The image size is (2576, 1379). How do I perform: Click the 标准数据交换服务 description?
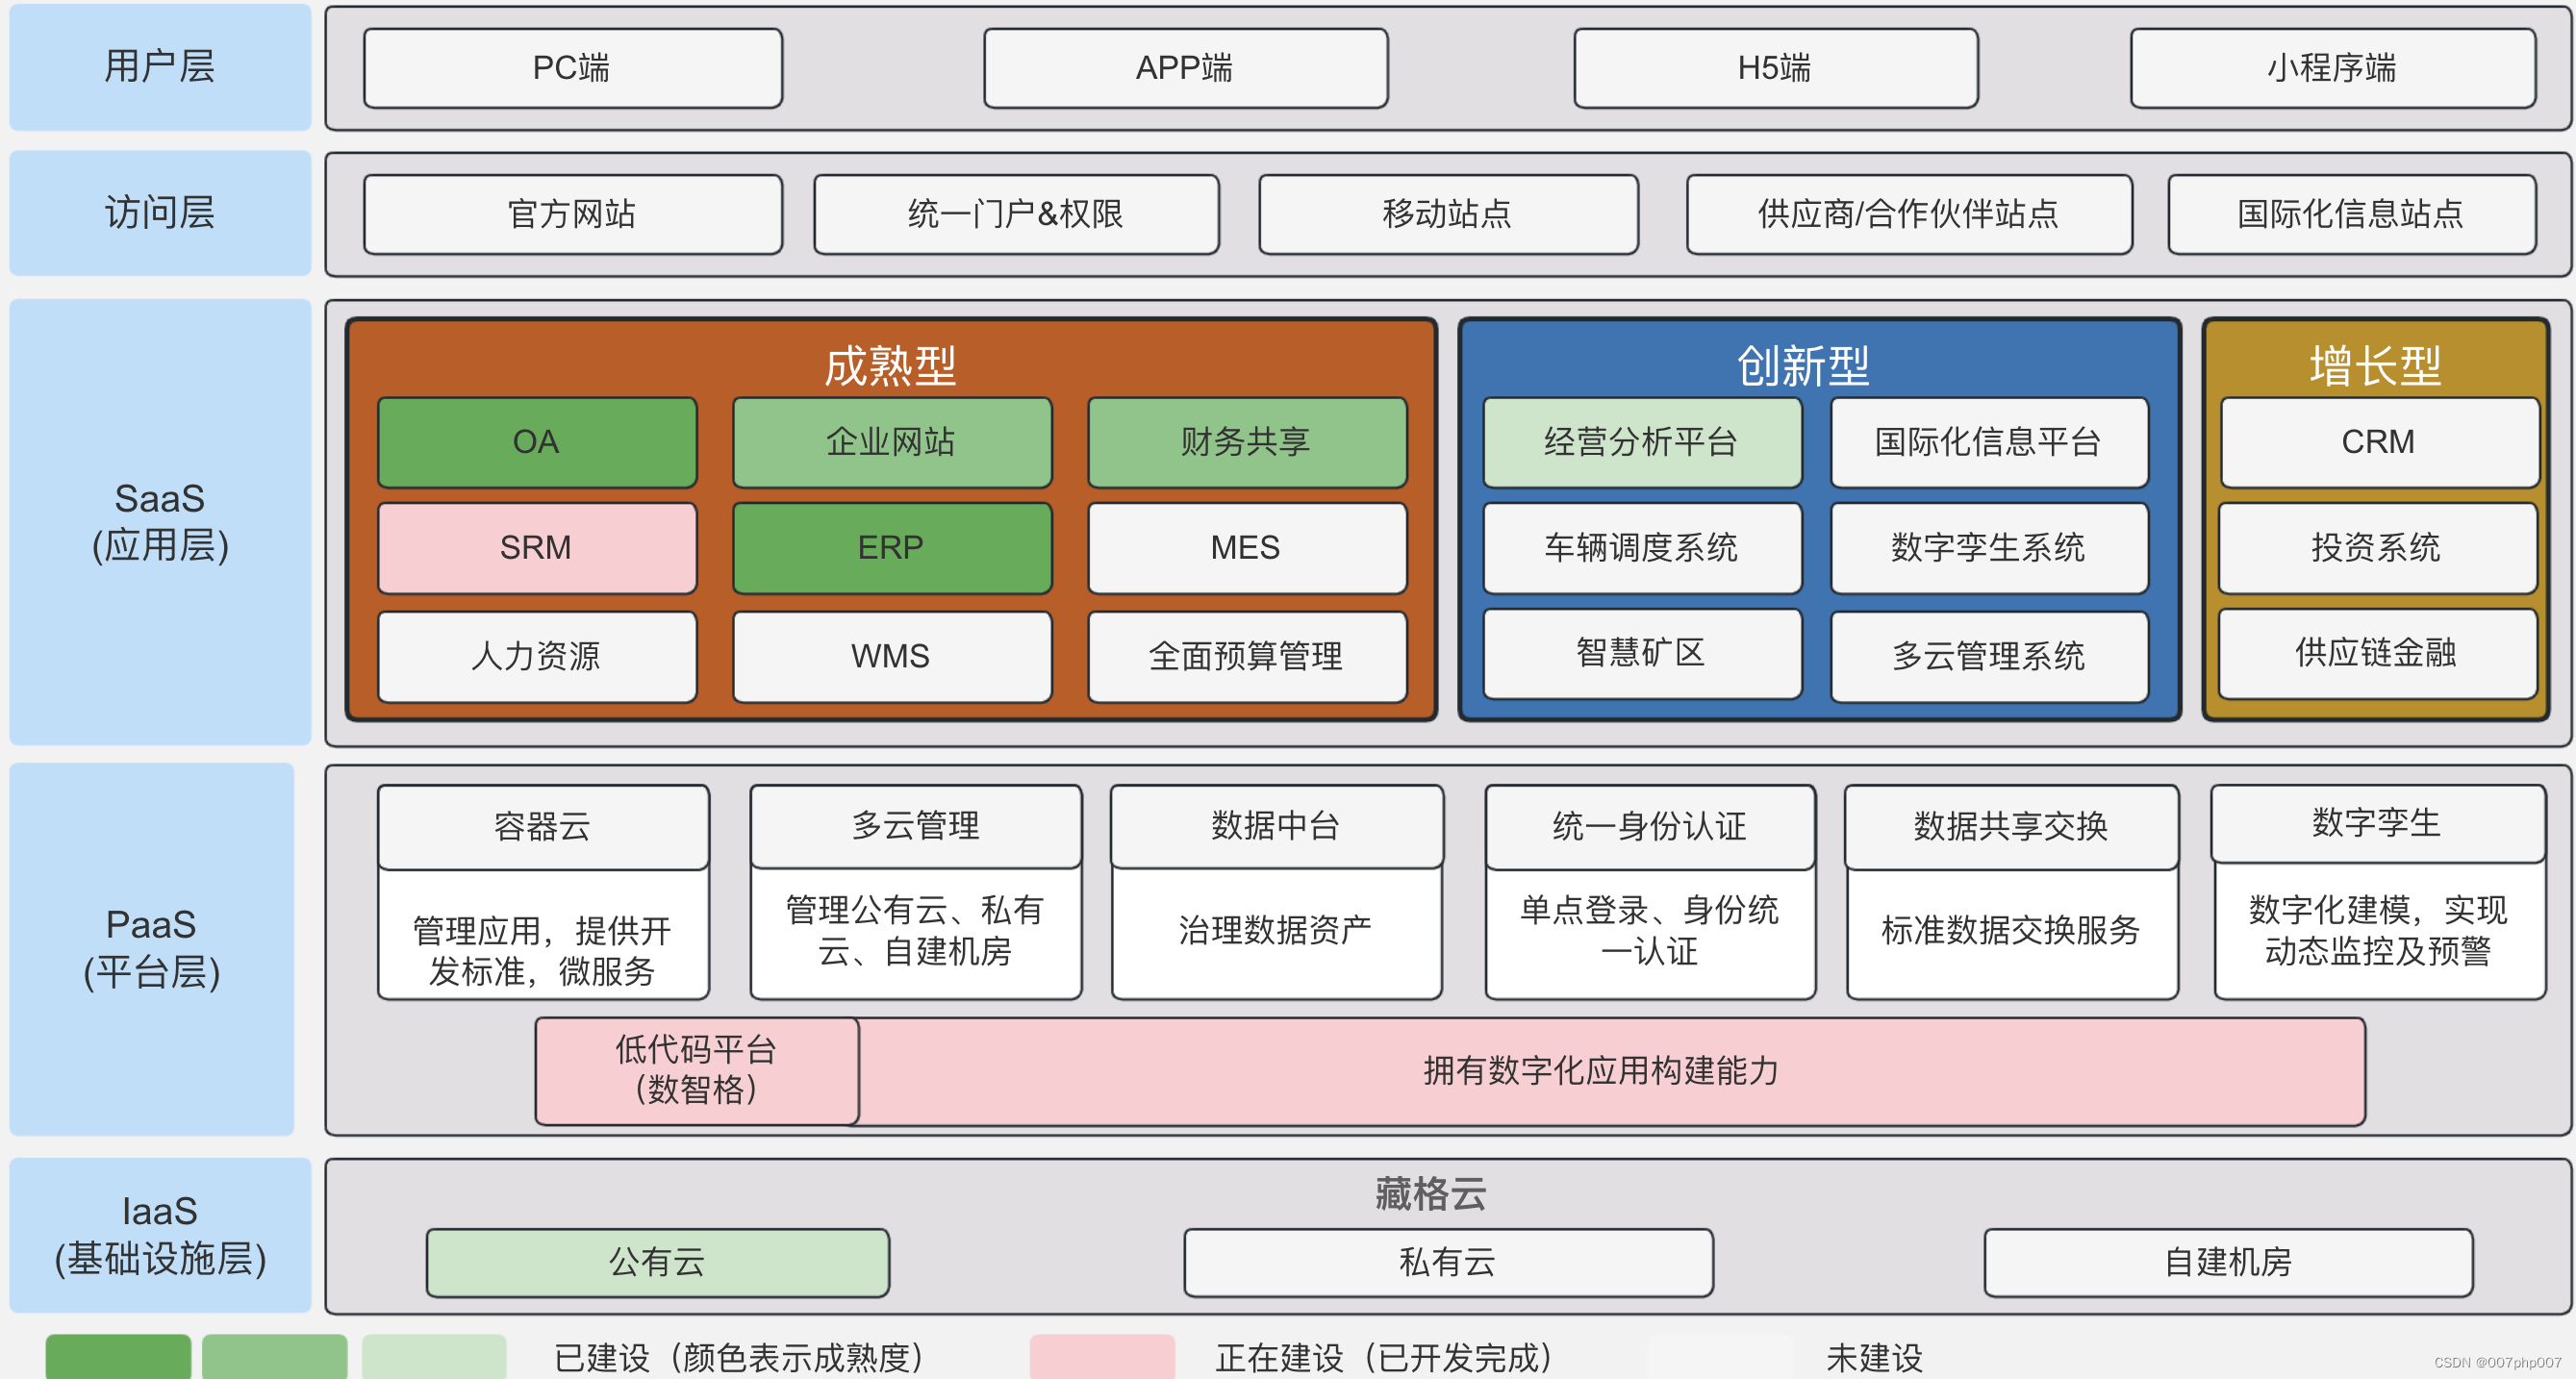[x=2011, y=930]
